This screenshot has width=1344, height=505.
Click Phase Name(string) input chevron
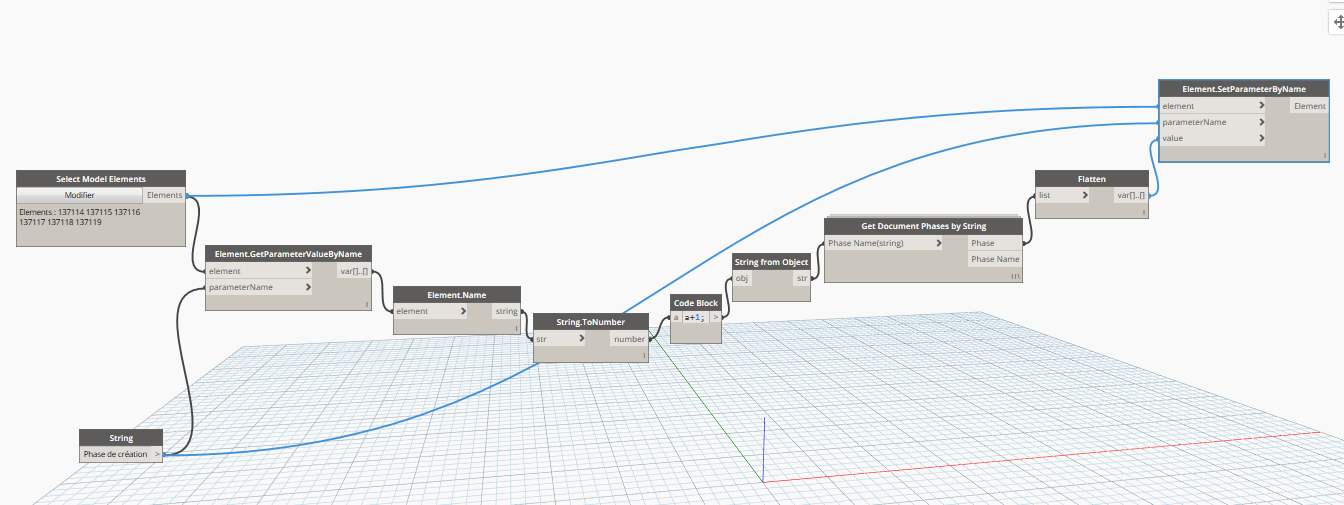[x=938, y=243]
